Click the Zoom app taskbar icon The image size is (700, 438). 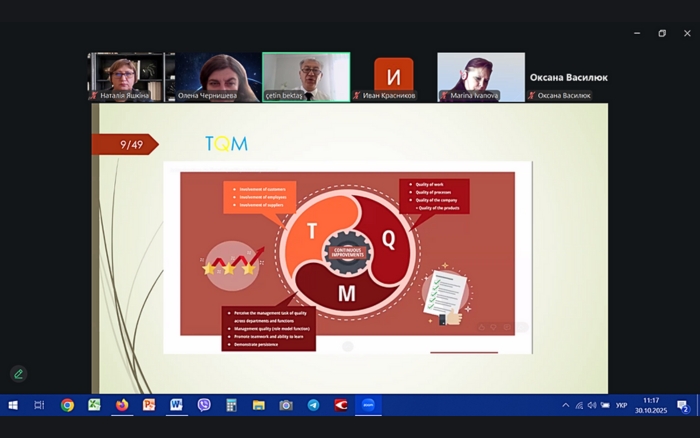pos(368,405)
